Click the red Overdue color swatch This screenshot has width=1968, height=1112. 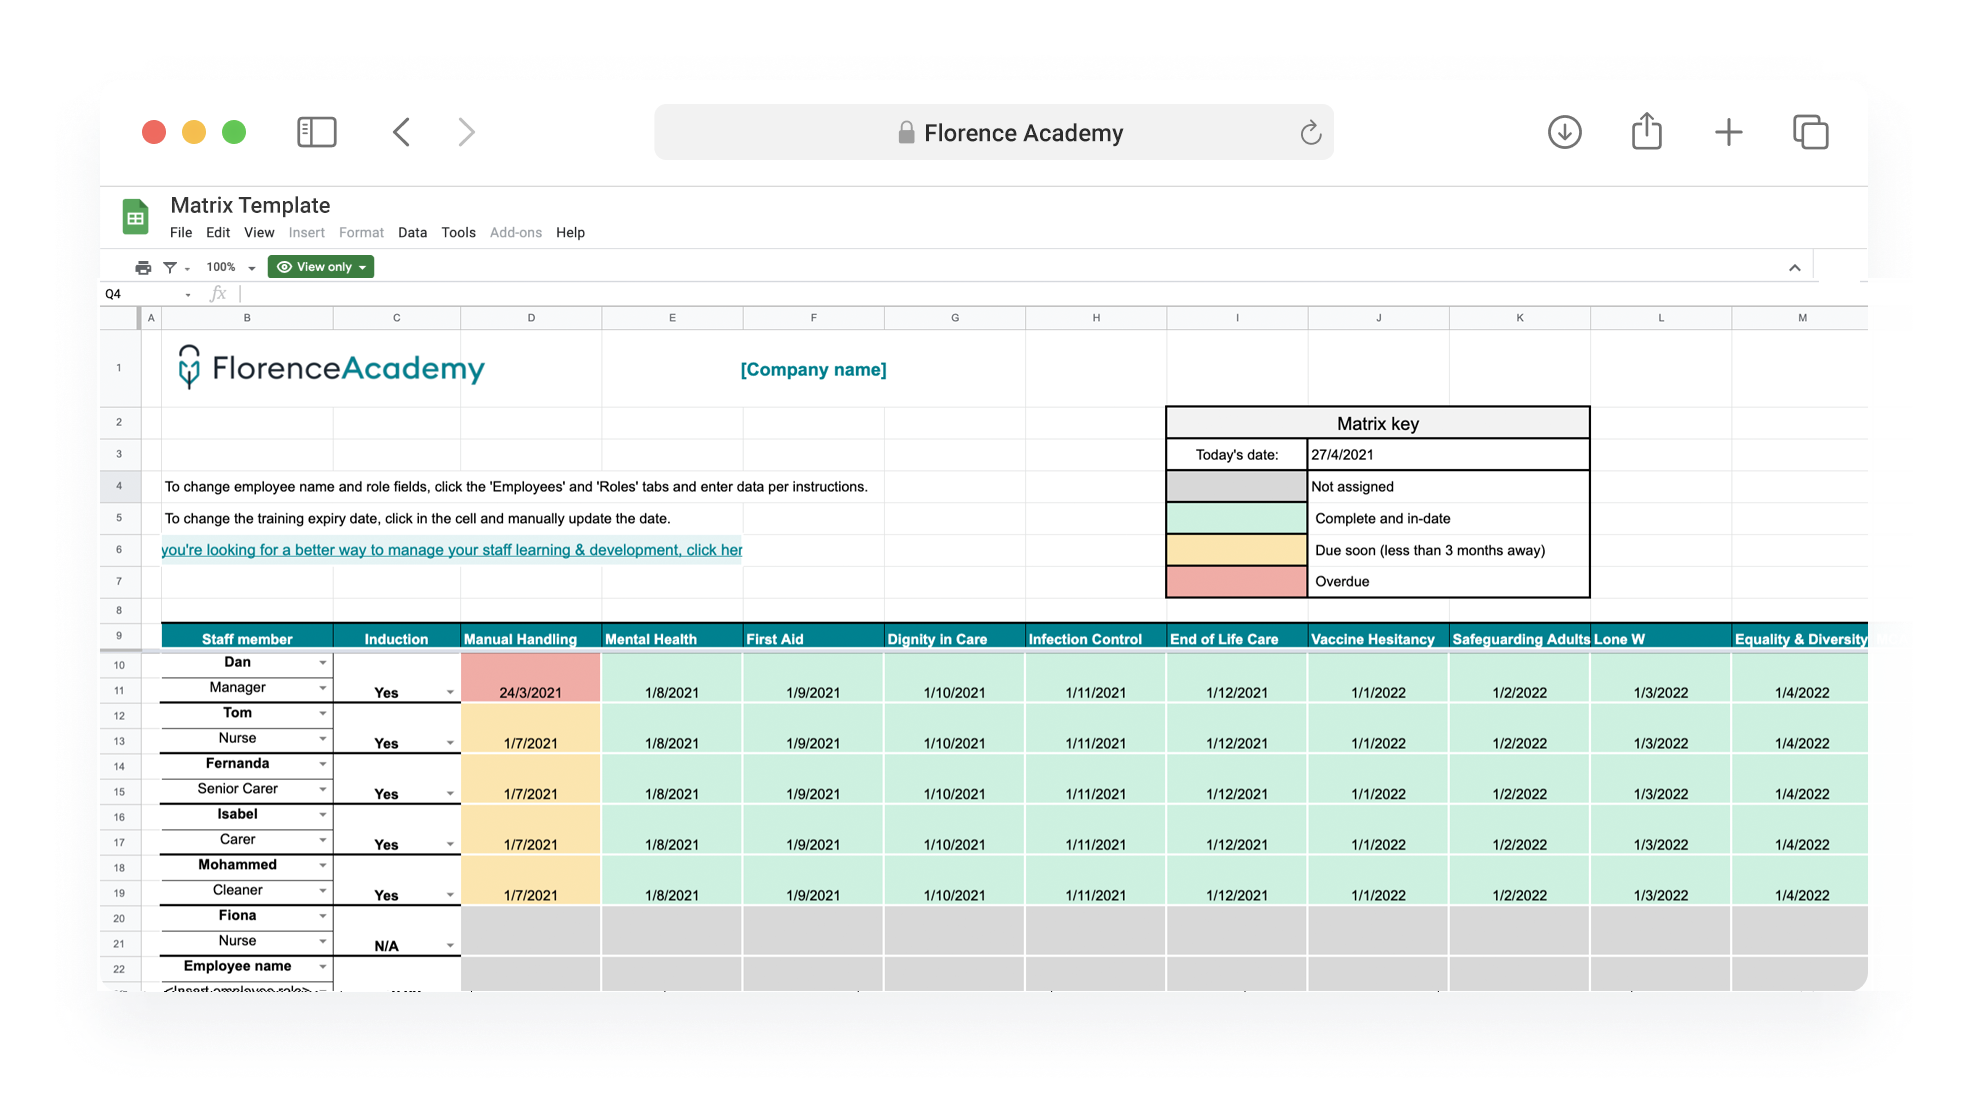pos(1236,581)
